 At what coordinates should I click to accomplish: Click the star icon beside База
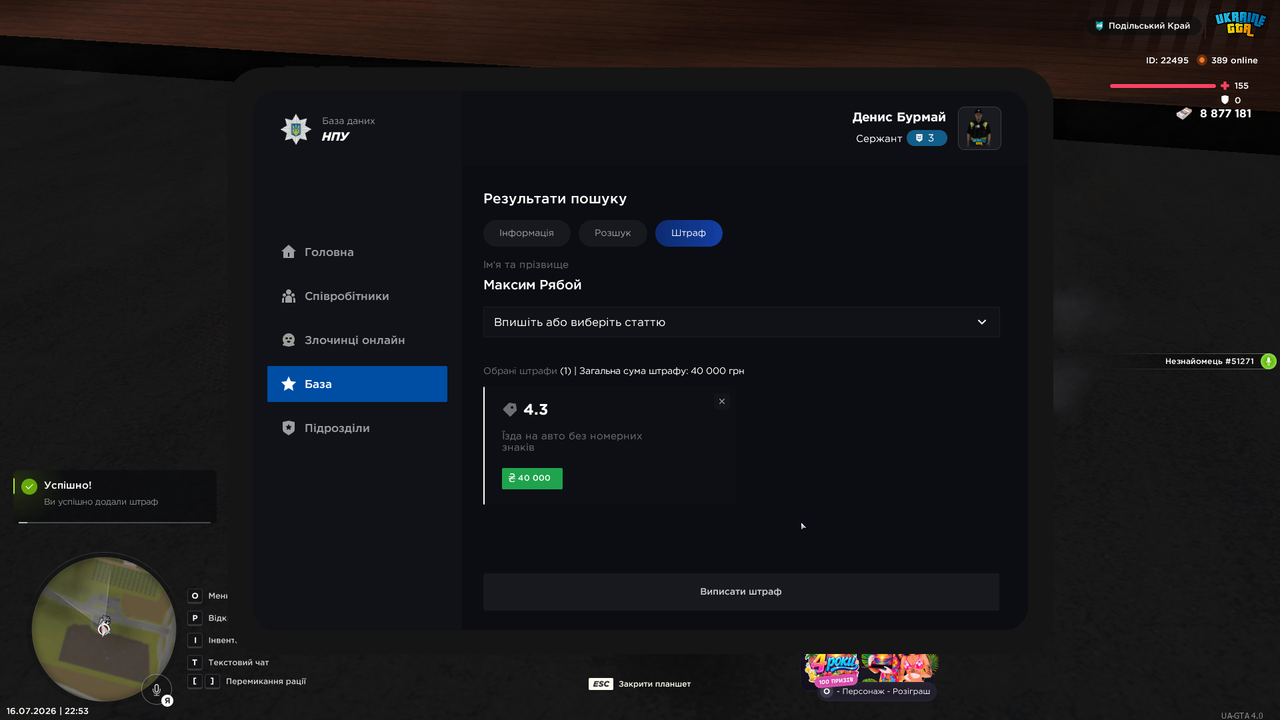[x=289, y=384]
